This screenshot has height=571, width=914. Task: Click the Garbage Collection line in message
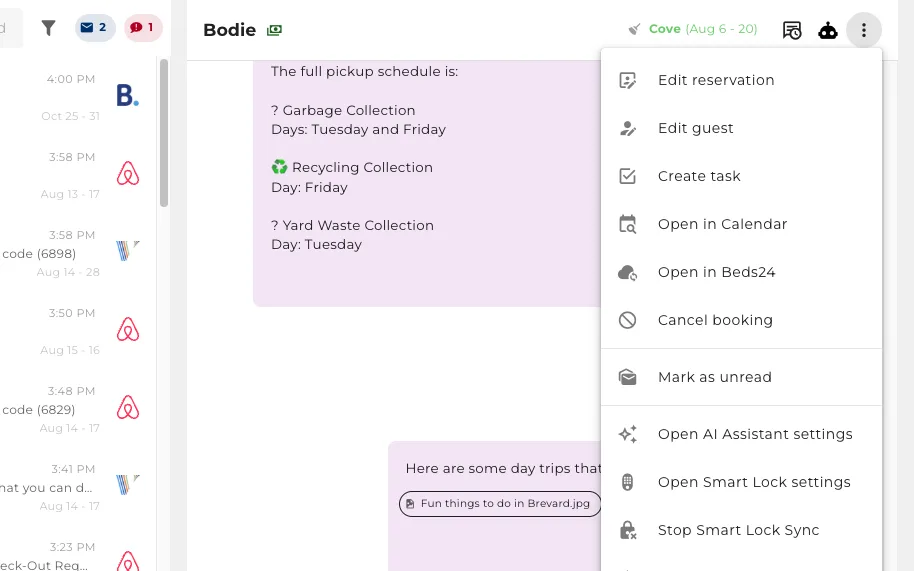click(x=343, y=110)
